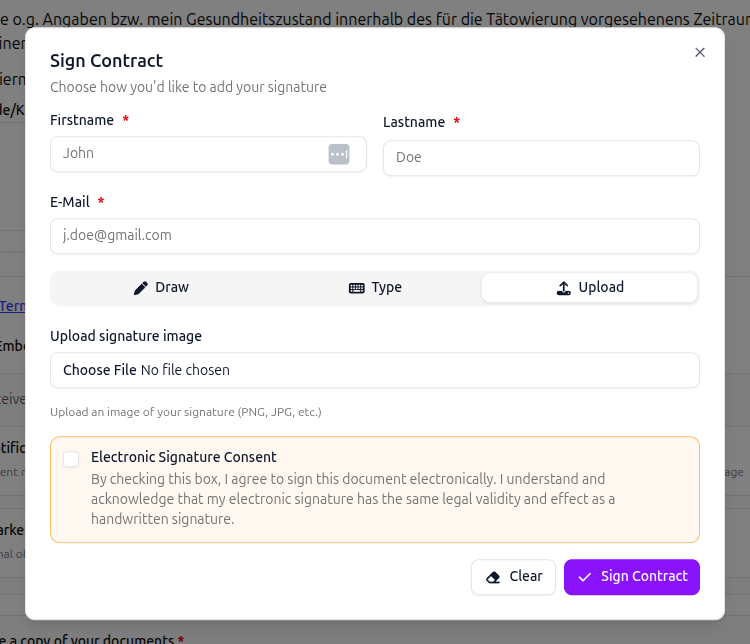Click the keyboard icon on Type tab
The image size is (750, 644).
357,288
